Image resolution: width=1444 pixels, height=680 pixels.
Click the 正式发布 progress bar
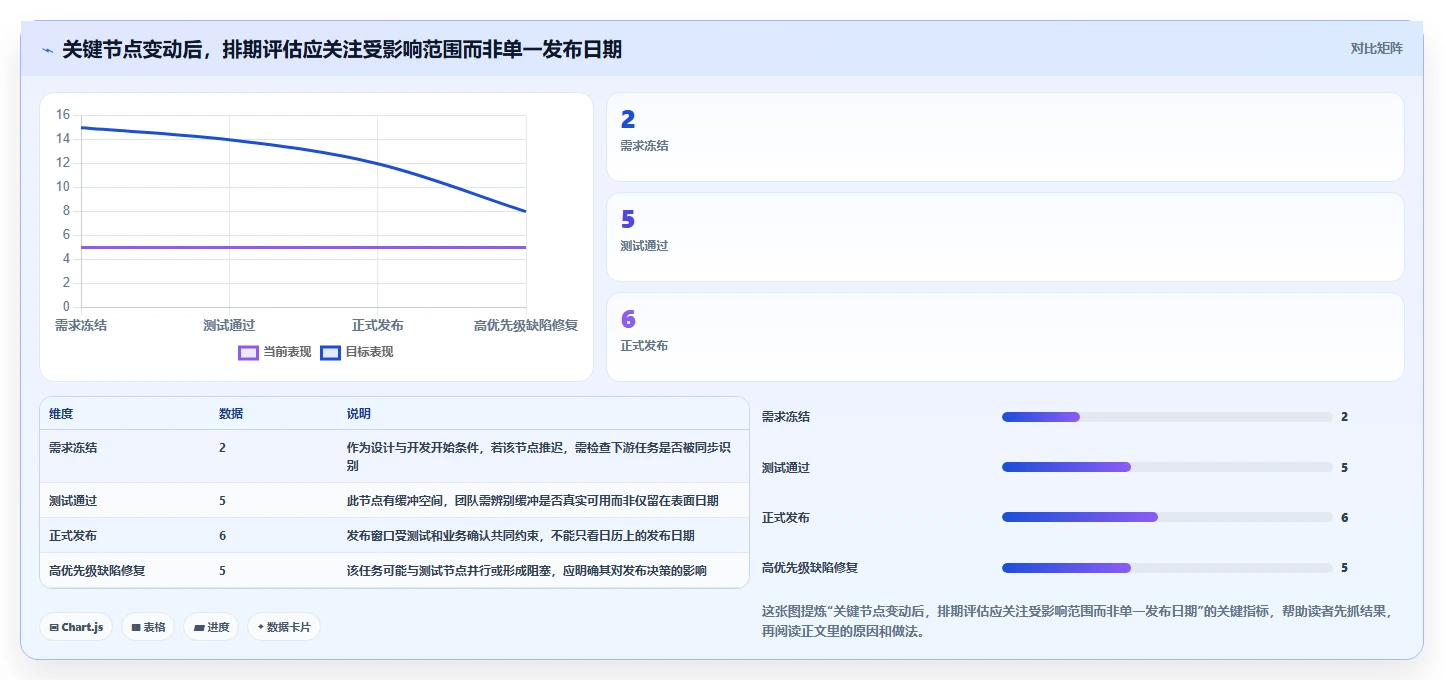[1167, 517]
